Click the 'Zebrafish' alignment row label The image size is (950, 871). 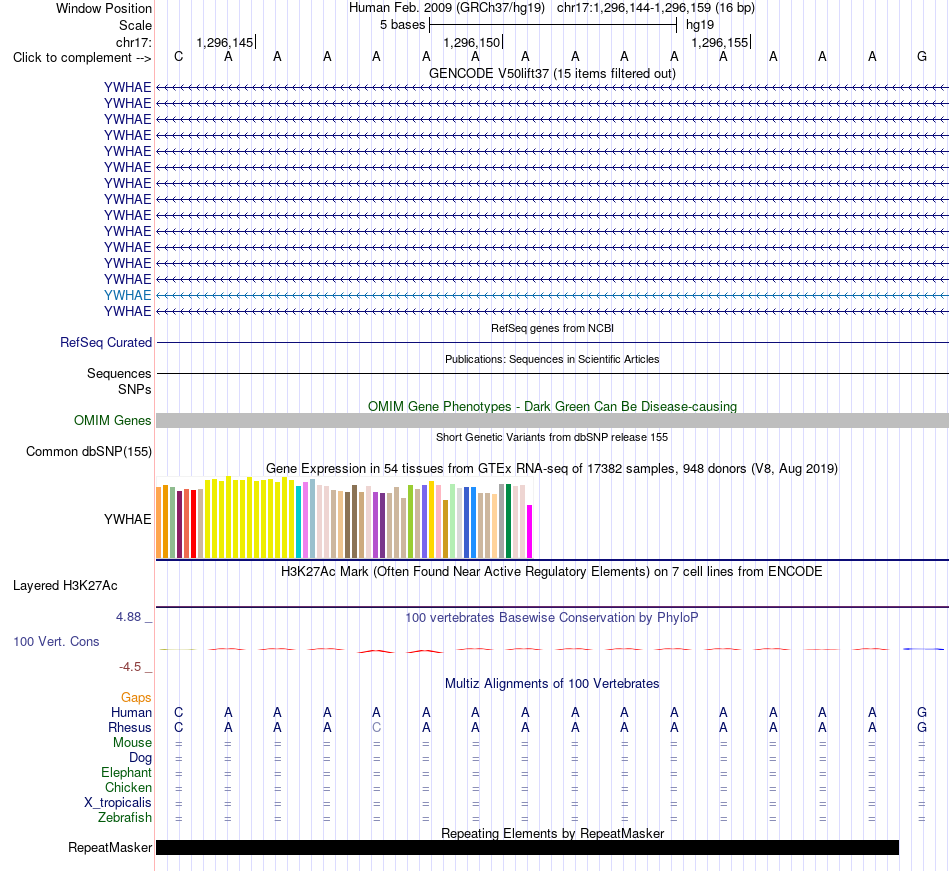(125, 818)
